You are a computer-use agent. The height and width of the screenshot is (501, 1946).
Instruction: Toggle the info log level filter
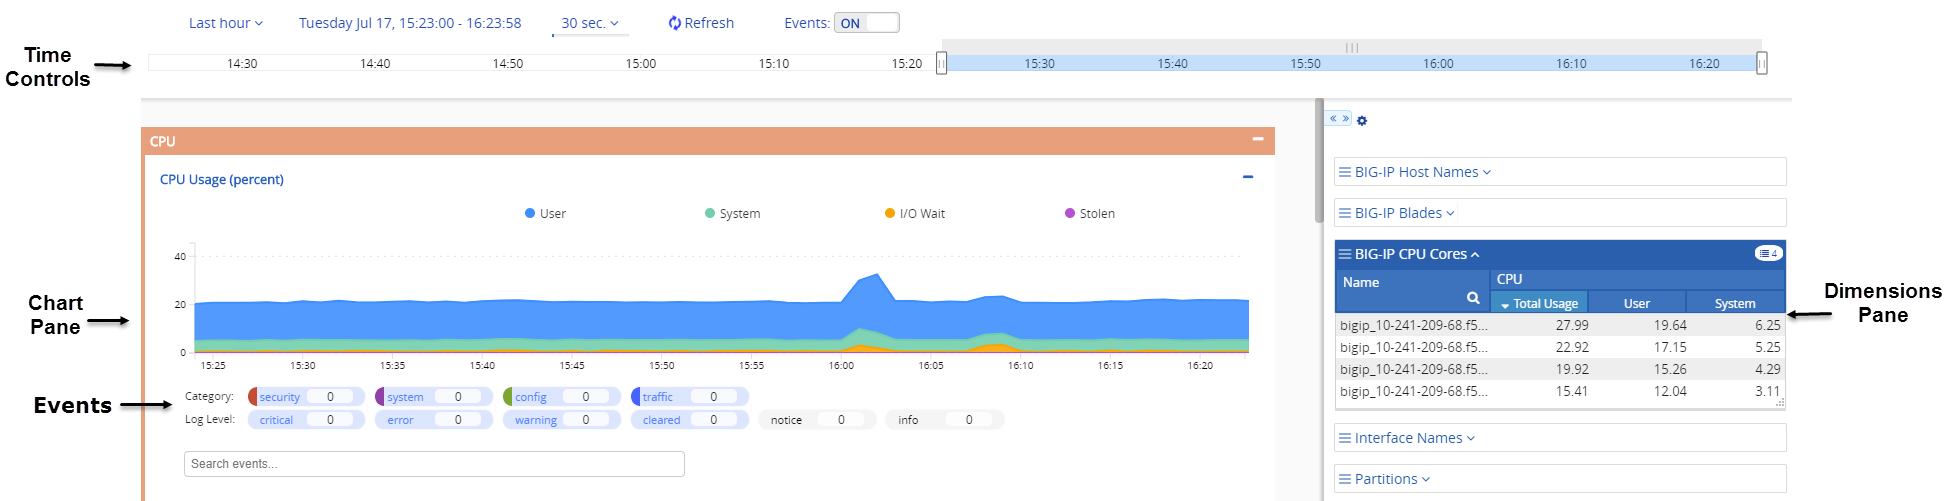[945, 420]
